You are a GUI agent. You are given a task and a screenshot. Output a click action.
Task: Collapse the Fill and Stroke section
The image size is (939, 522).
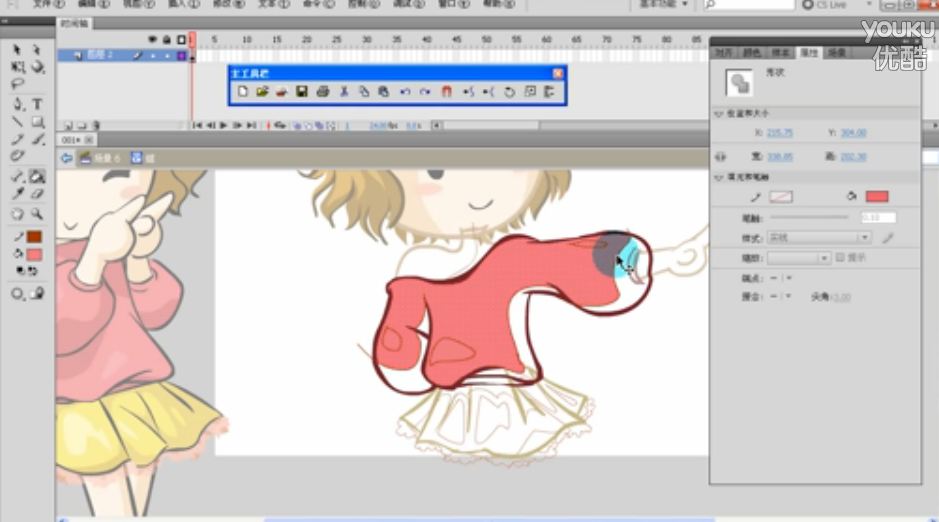click(x=719, y=177)
